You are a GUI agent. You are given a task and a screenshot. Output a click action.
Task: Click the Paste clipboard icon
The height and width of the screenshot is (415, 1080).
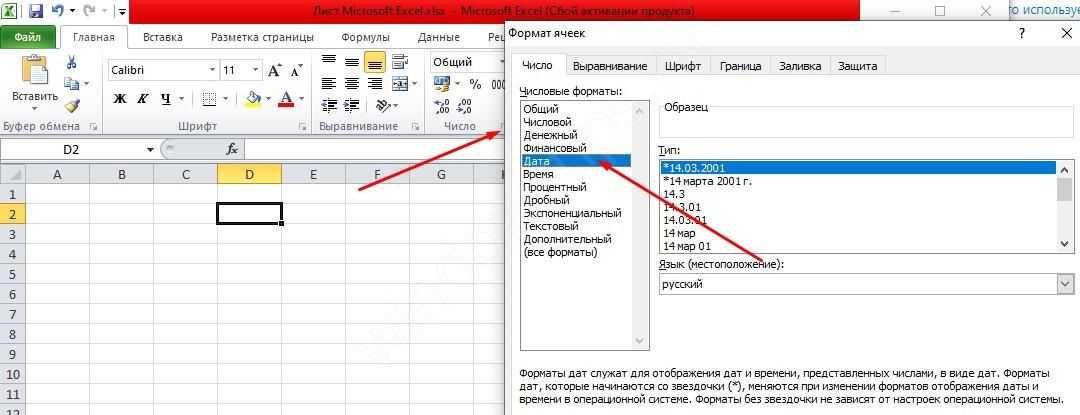34,72
